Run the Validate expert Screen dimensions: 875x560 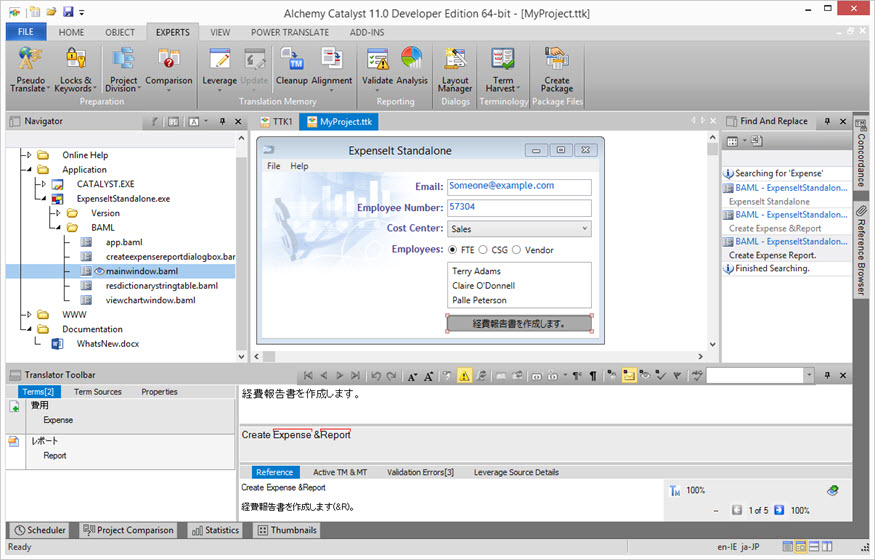coord(377,70)
